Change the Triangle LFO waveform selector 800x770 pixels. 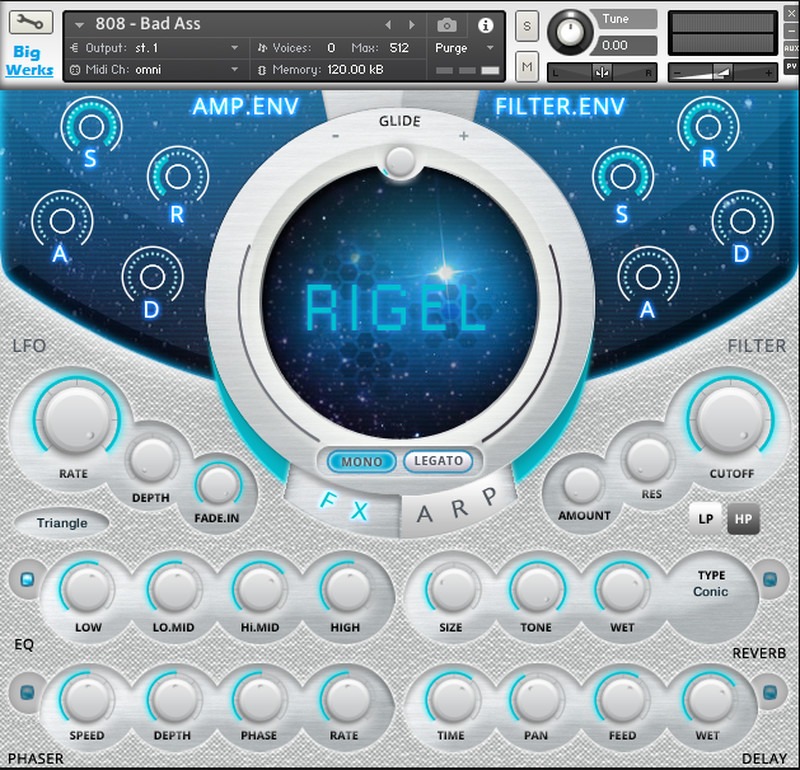62,523
